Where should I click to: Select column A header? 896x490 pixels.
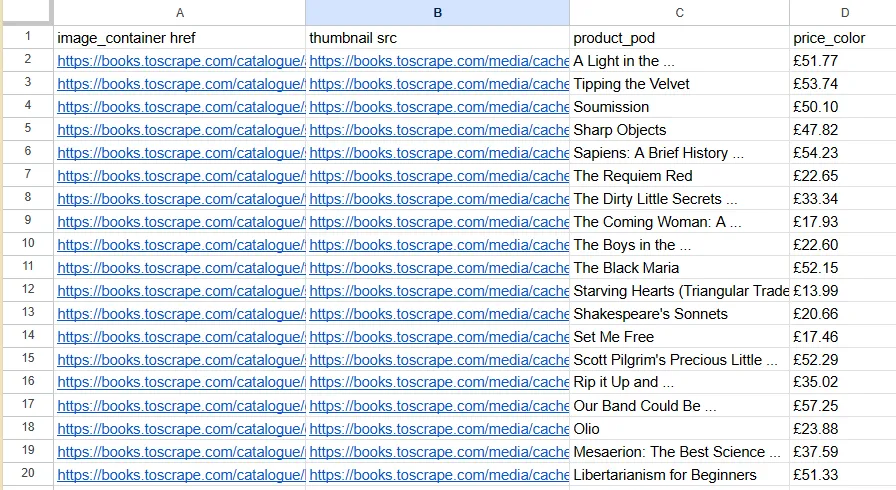(x=179, y=13)
